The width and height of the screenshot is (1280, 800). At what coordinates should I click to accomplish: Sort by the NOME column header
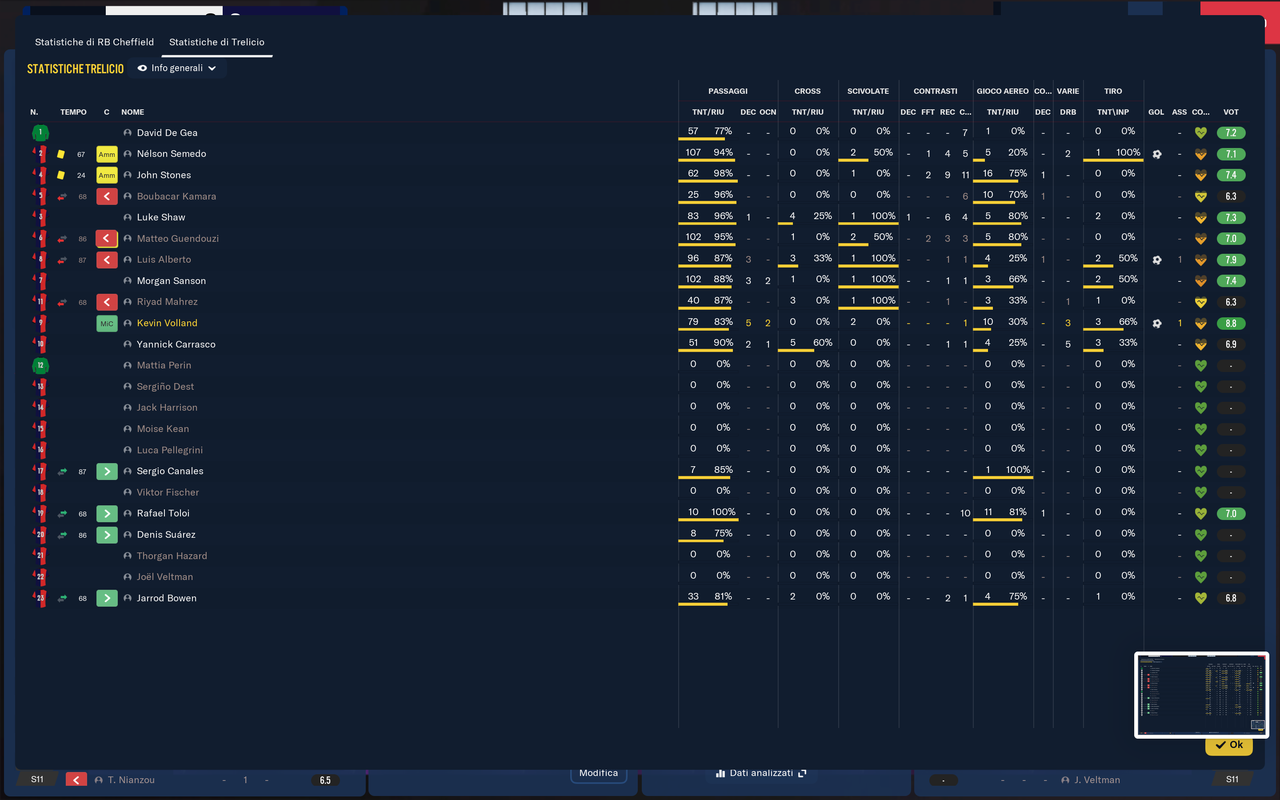(x=133, y=112)
